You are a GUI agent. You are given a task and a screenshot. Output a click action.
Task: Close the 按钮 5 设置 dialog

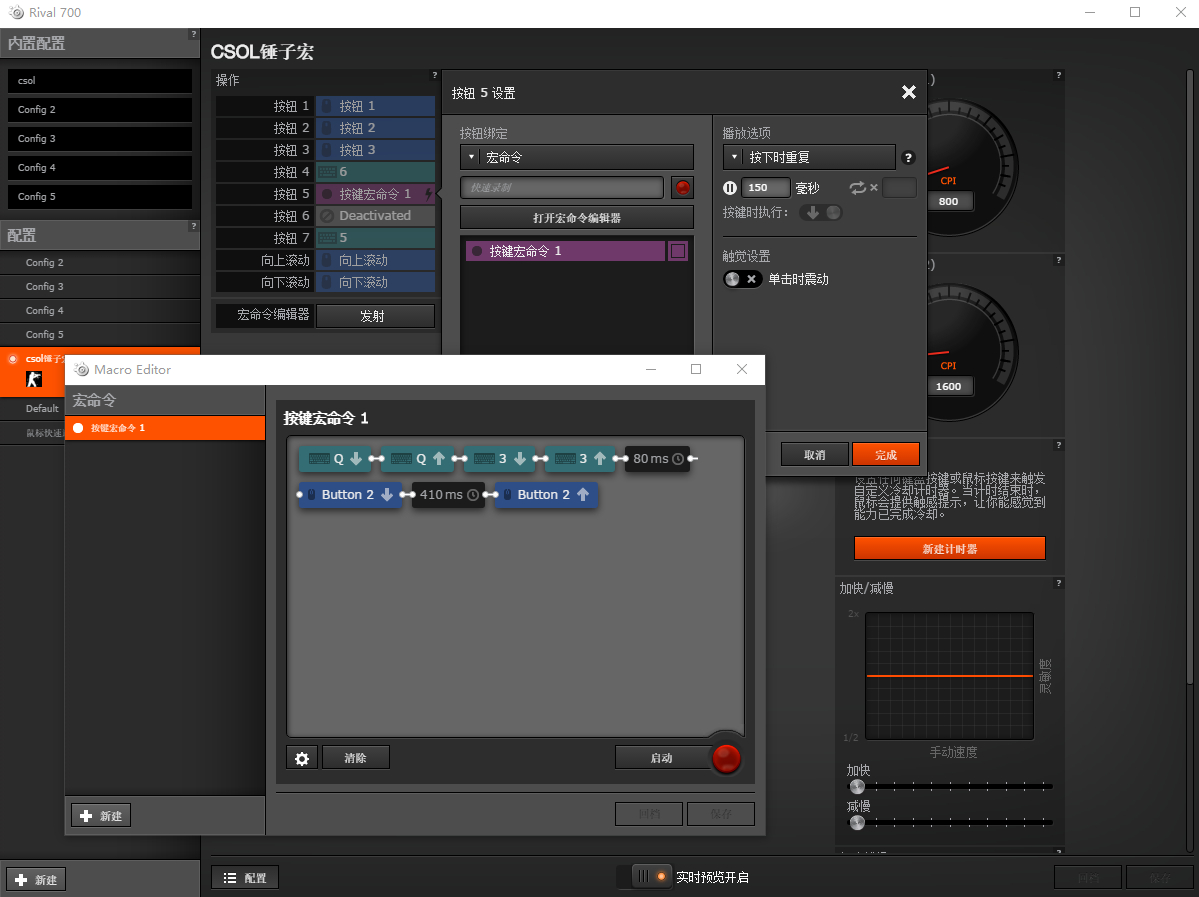[908, 92]
